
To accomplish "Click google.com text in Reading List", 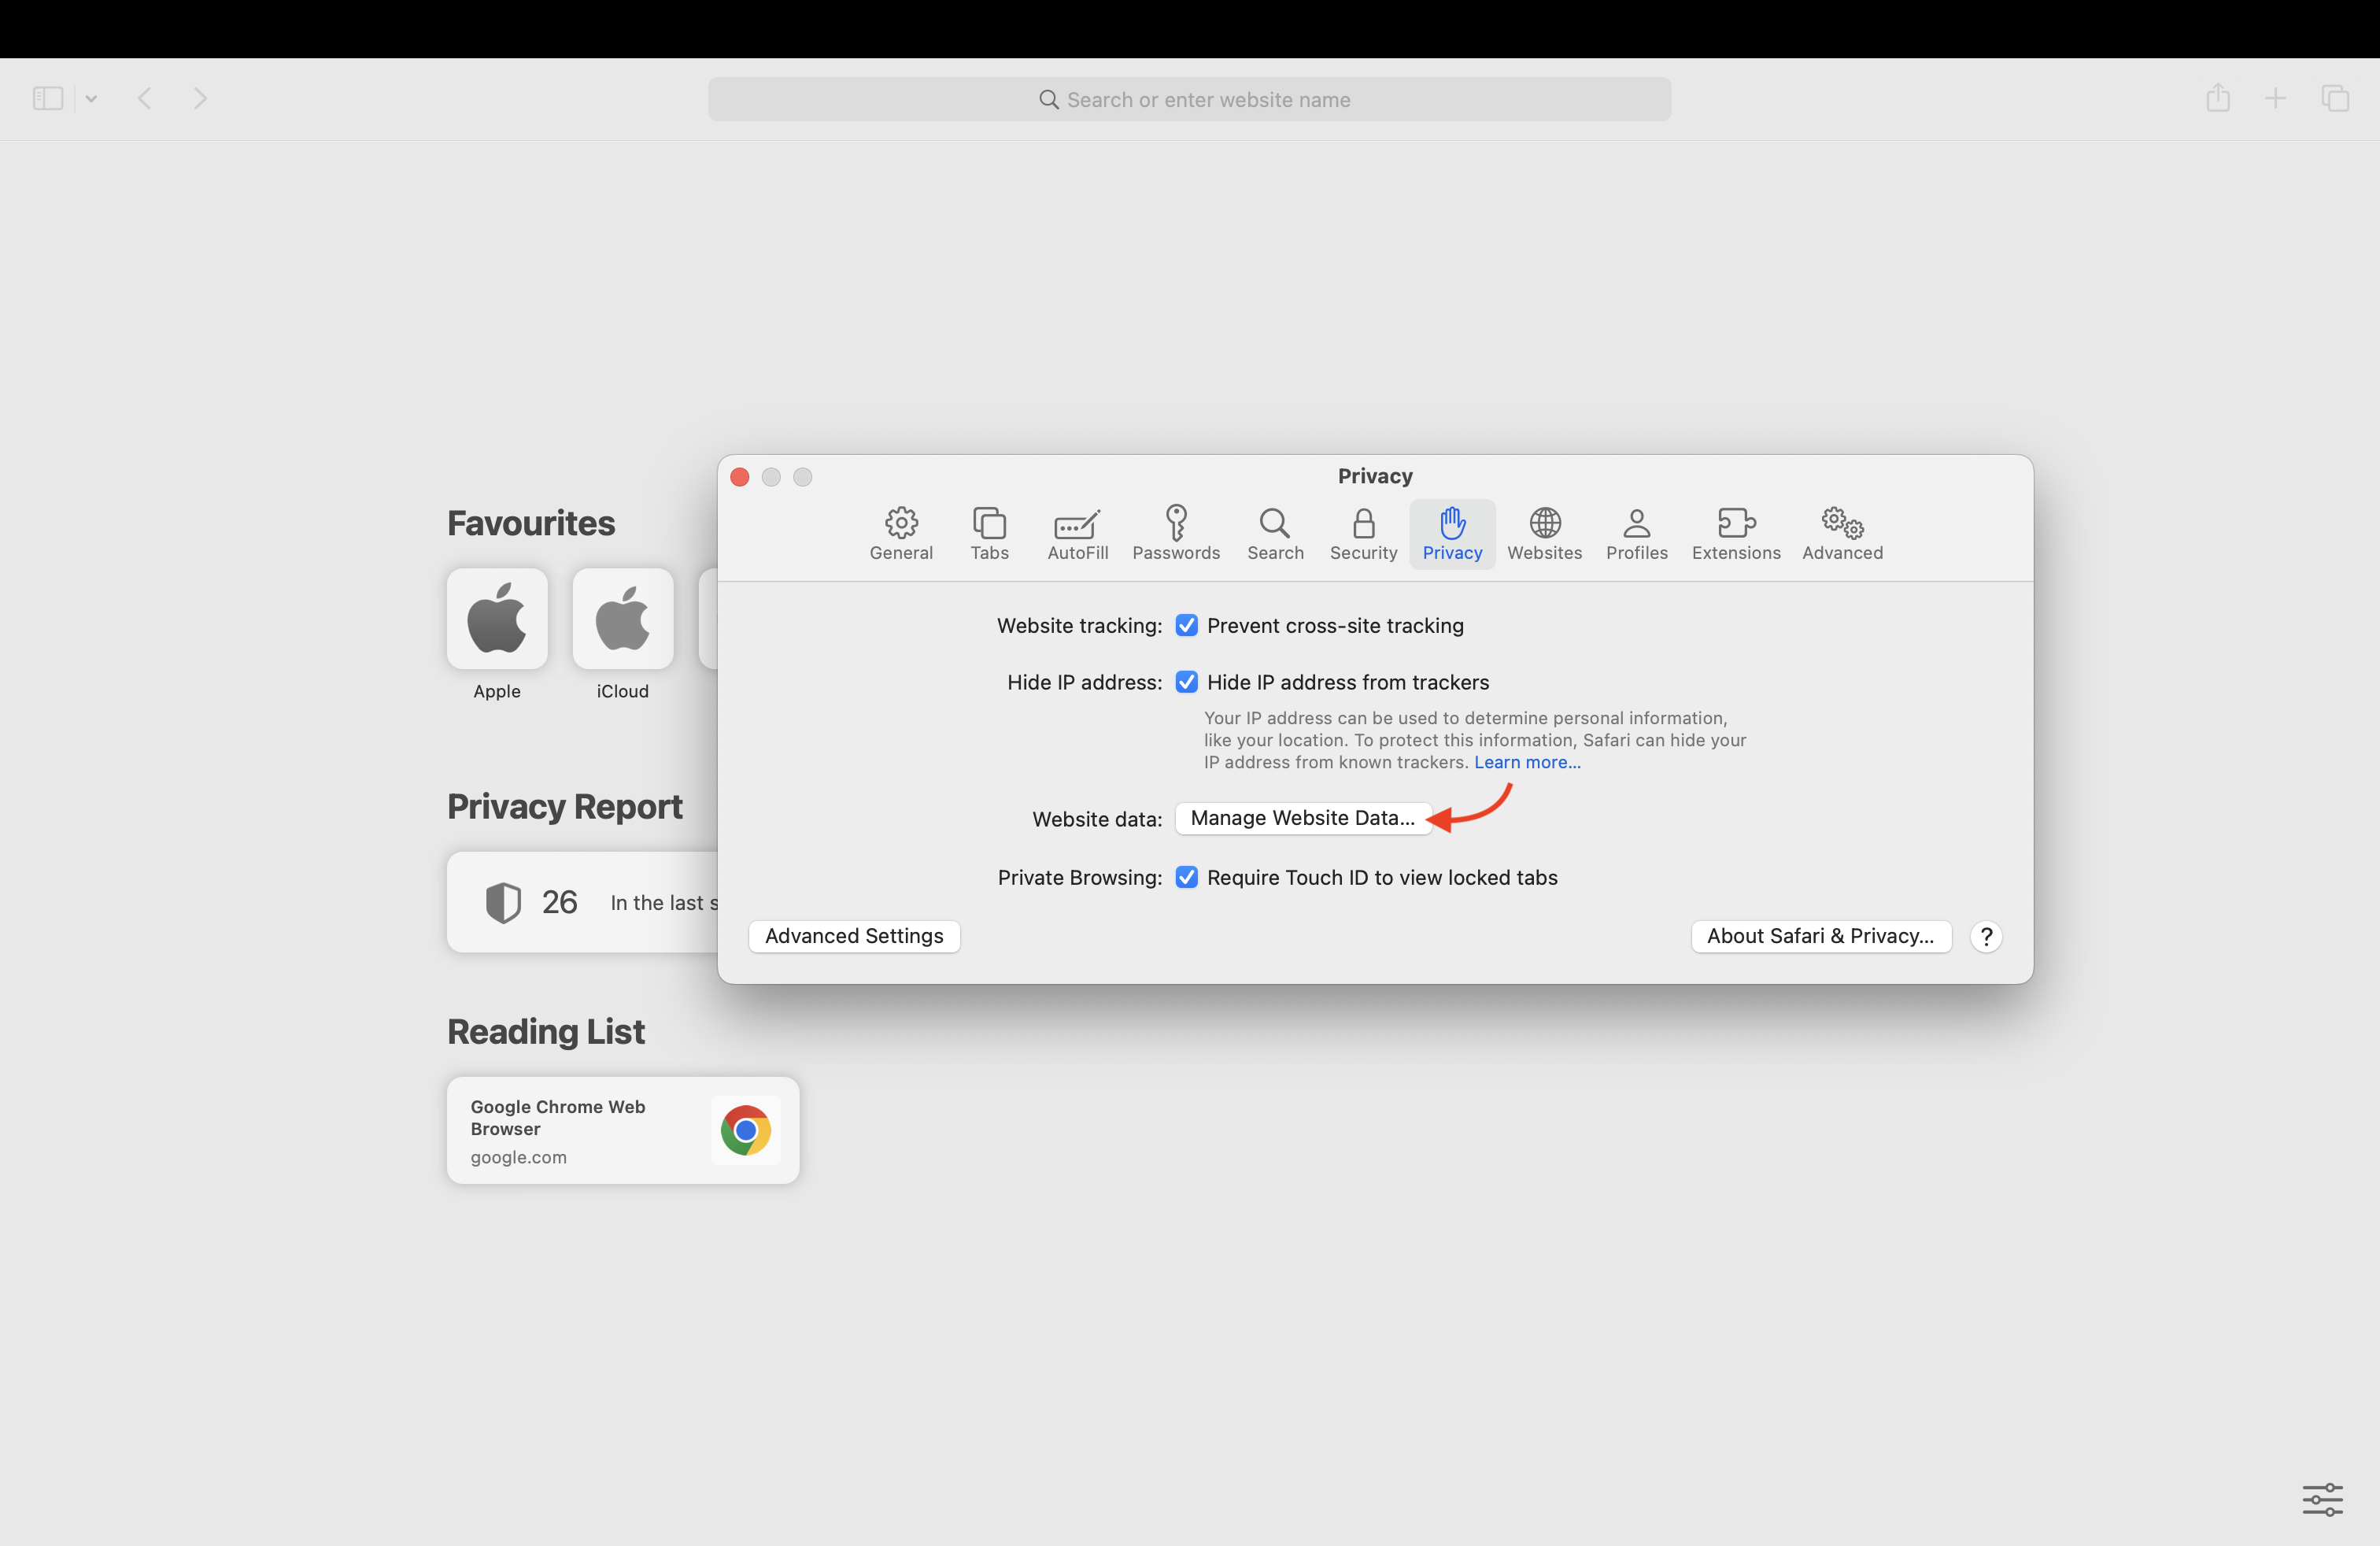I will 519,1157.
